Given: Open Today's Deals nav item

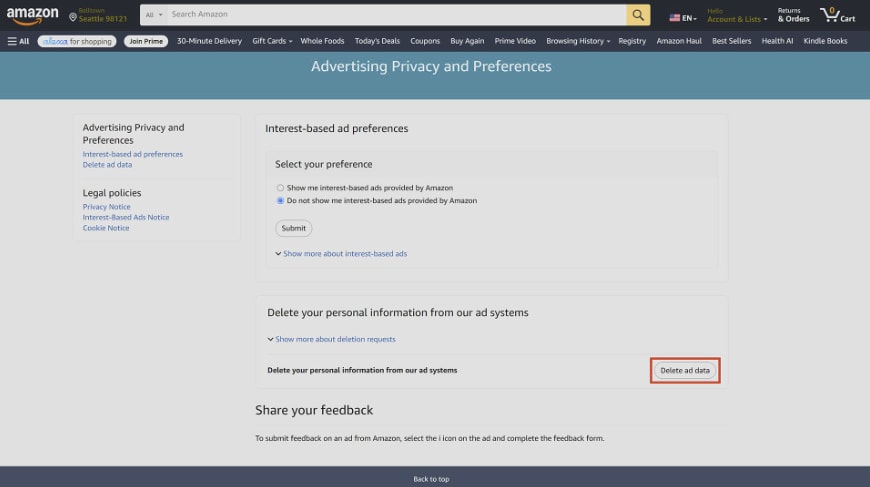Looking at the screenshot, I should tap(377, 41).
